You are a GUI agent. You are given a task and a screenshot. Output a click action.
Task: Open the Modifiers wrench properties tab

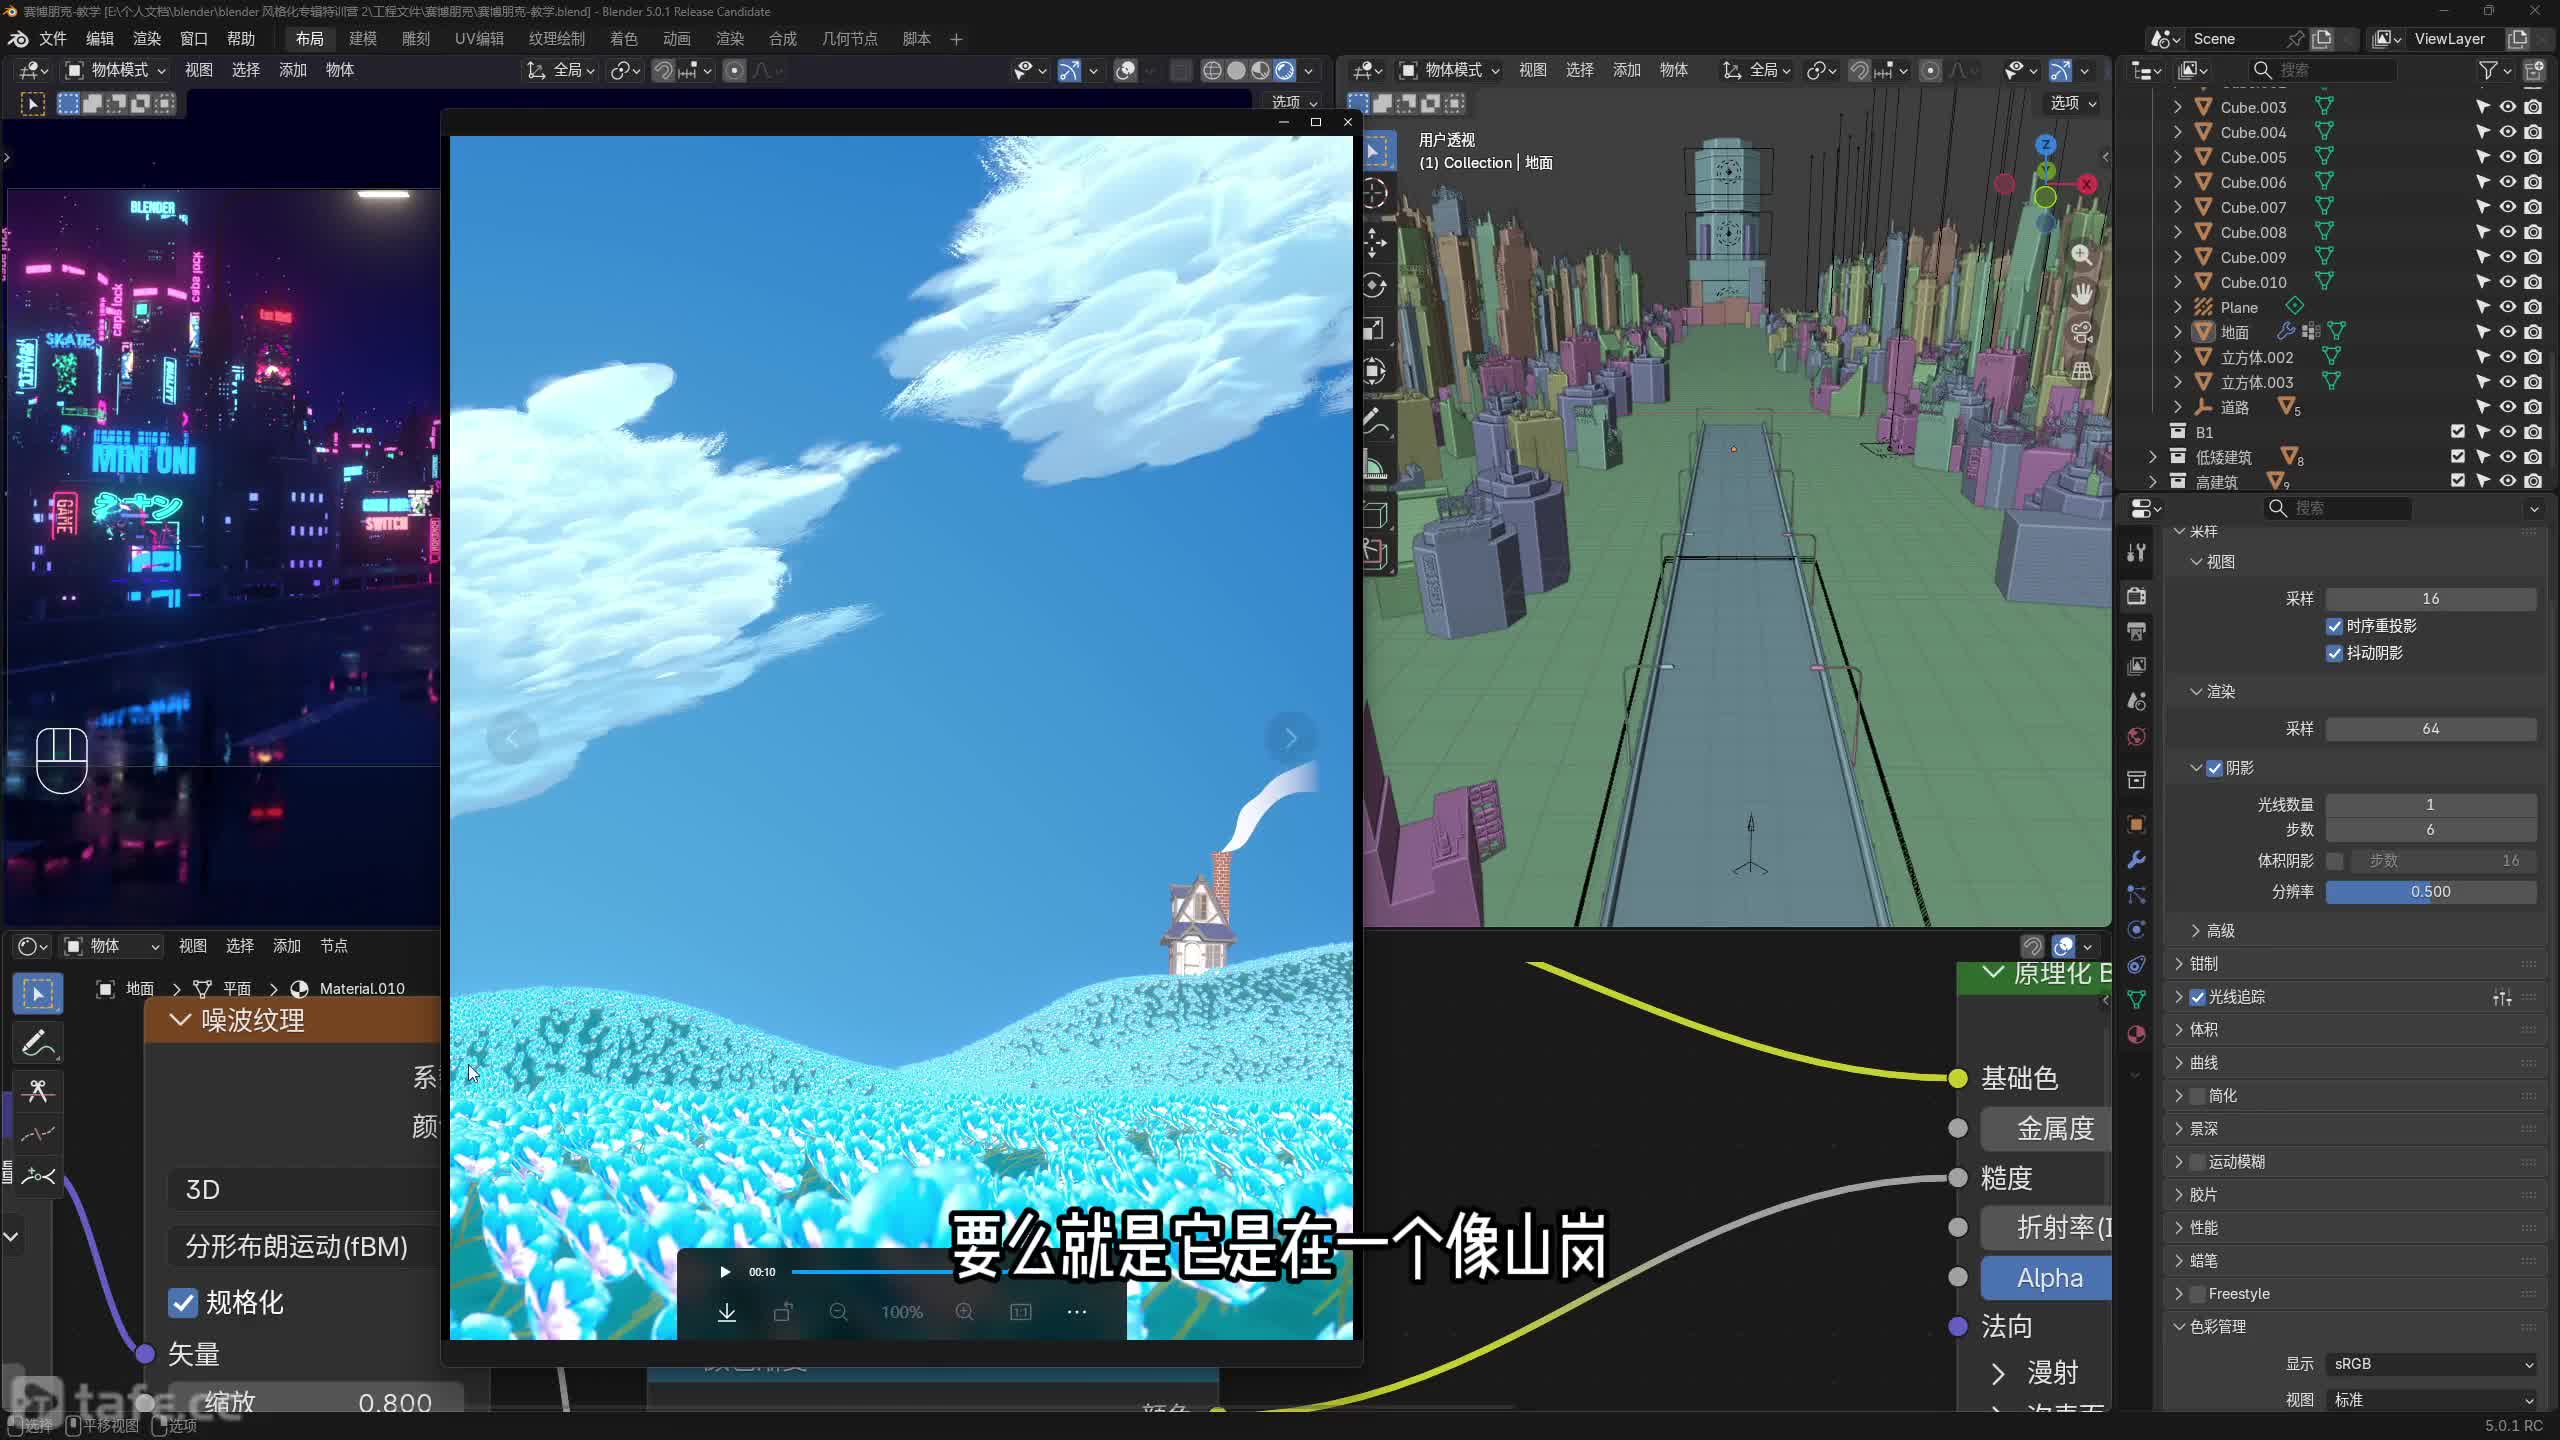pos(2136,860)
